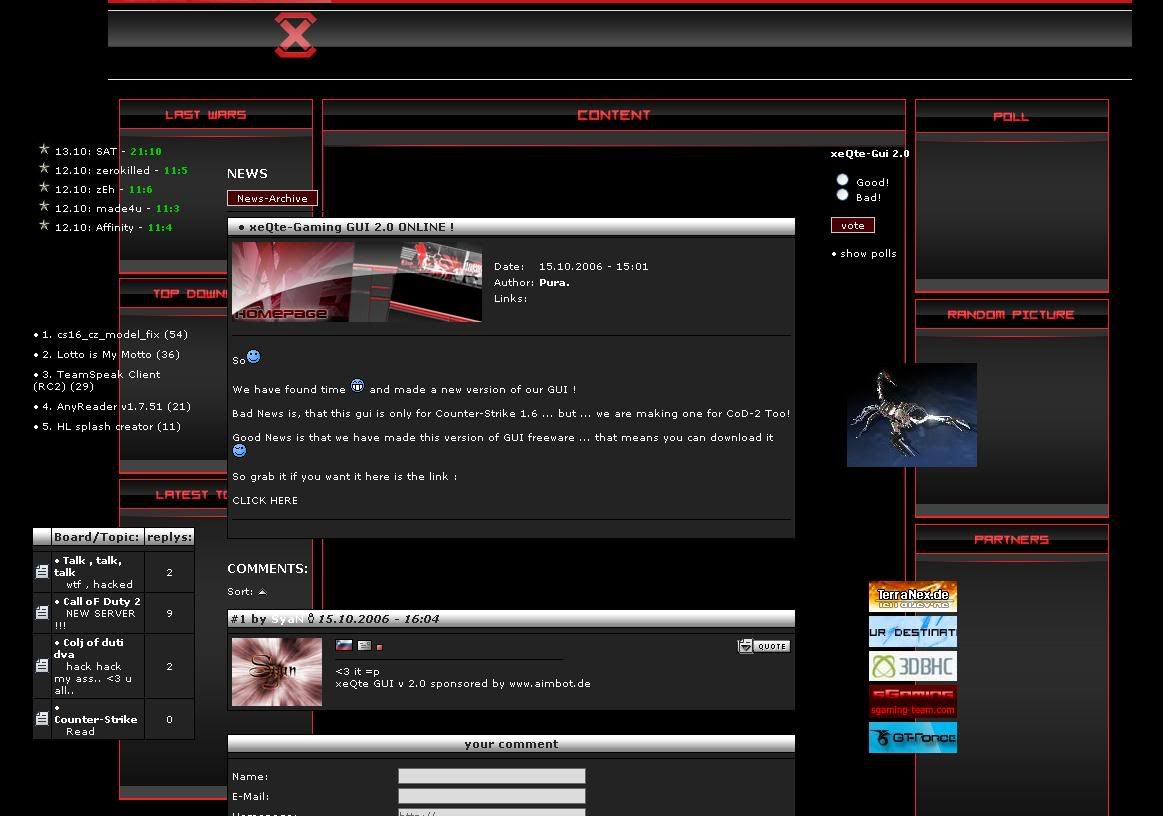Open the 3DBHC partner banner
This screenshot has width=1163, height=816.
tap(912, 666)
